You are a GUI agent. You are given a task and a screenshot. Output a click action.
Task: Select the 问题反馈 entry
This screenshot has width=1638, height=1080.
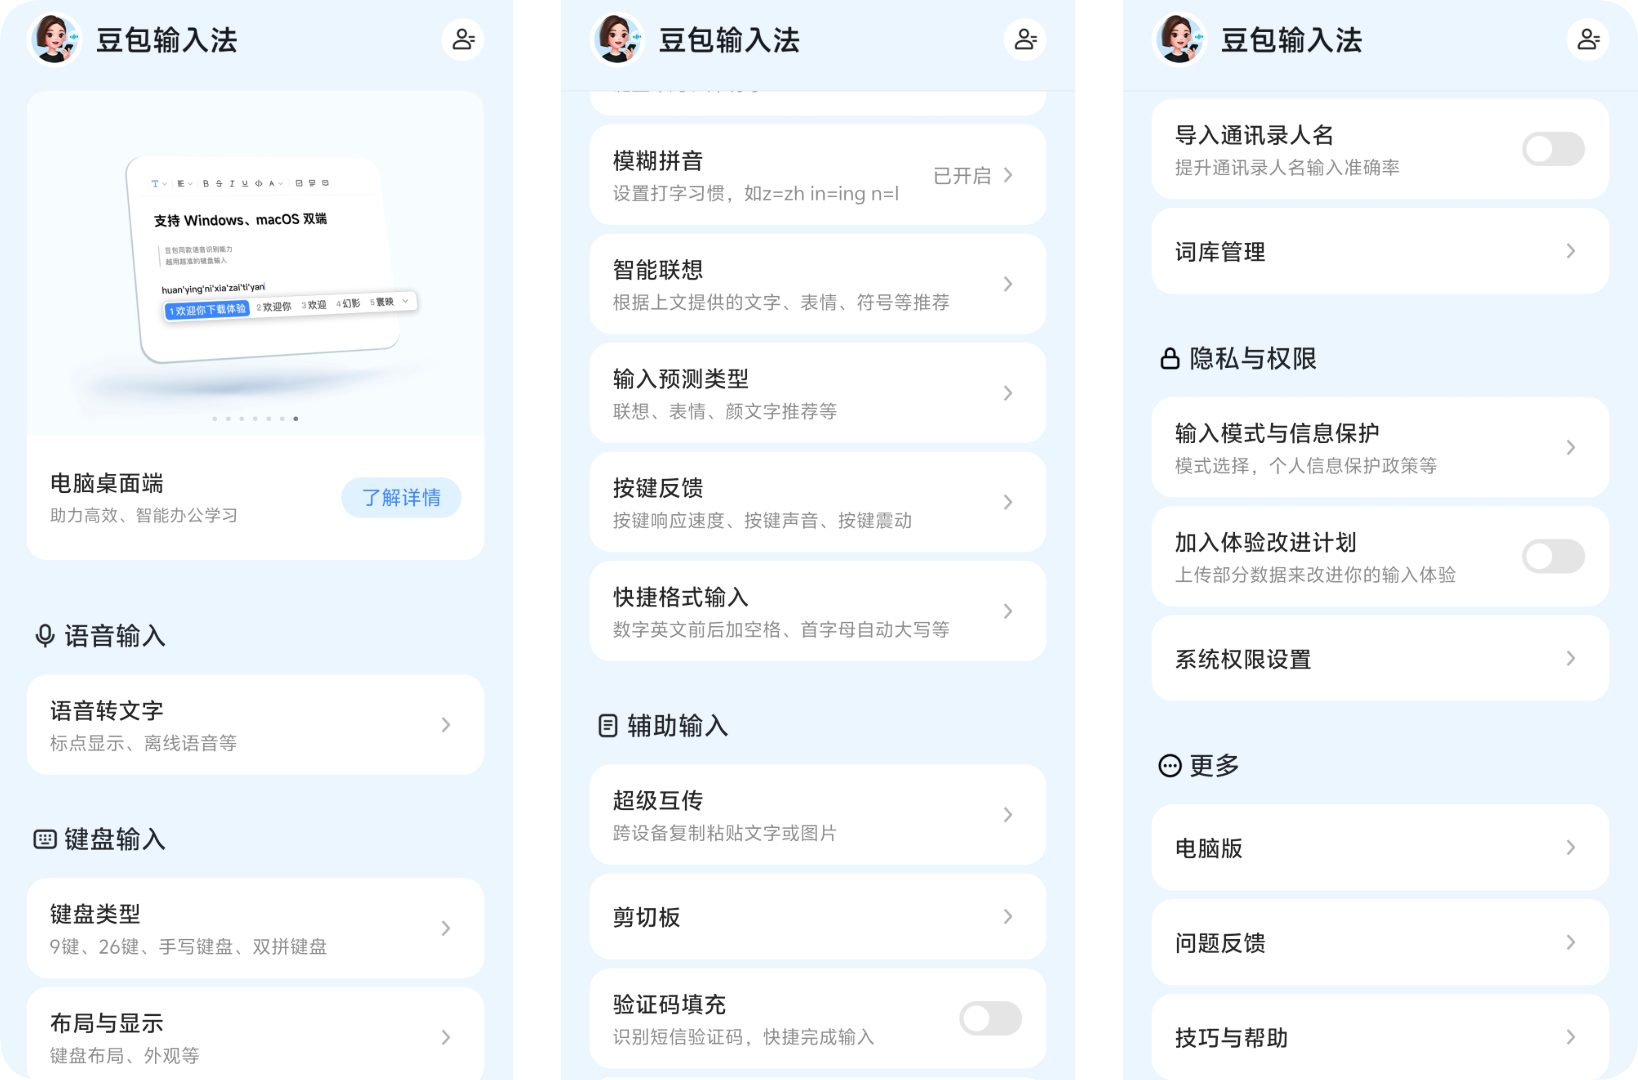pos(1380,942)
